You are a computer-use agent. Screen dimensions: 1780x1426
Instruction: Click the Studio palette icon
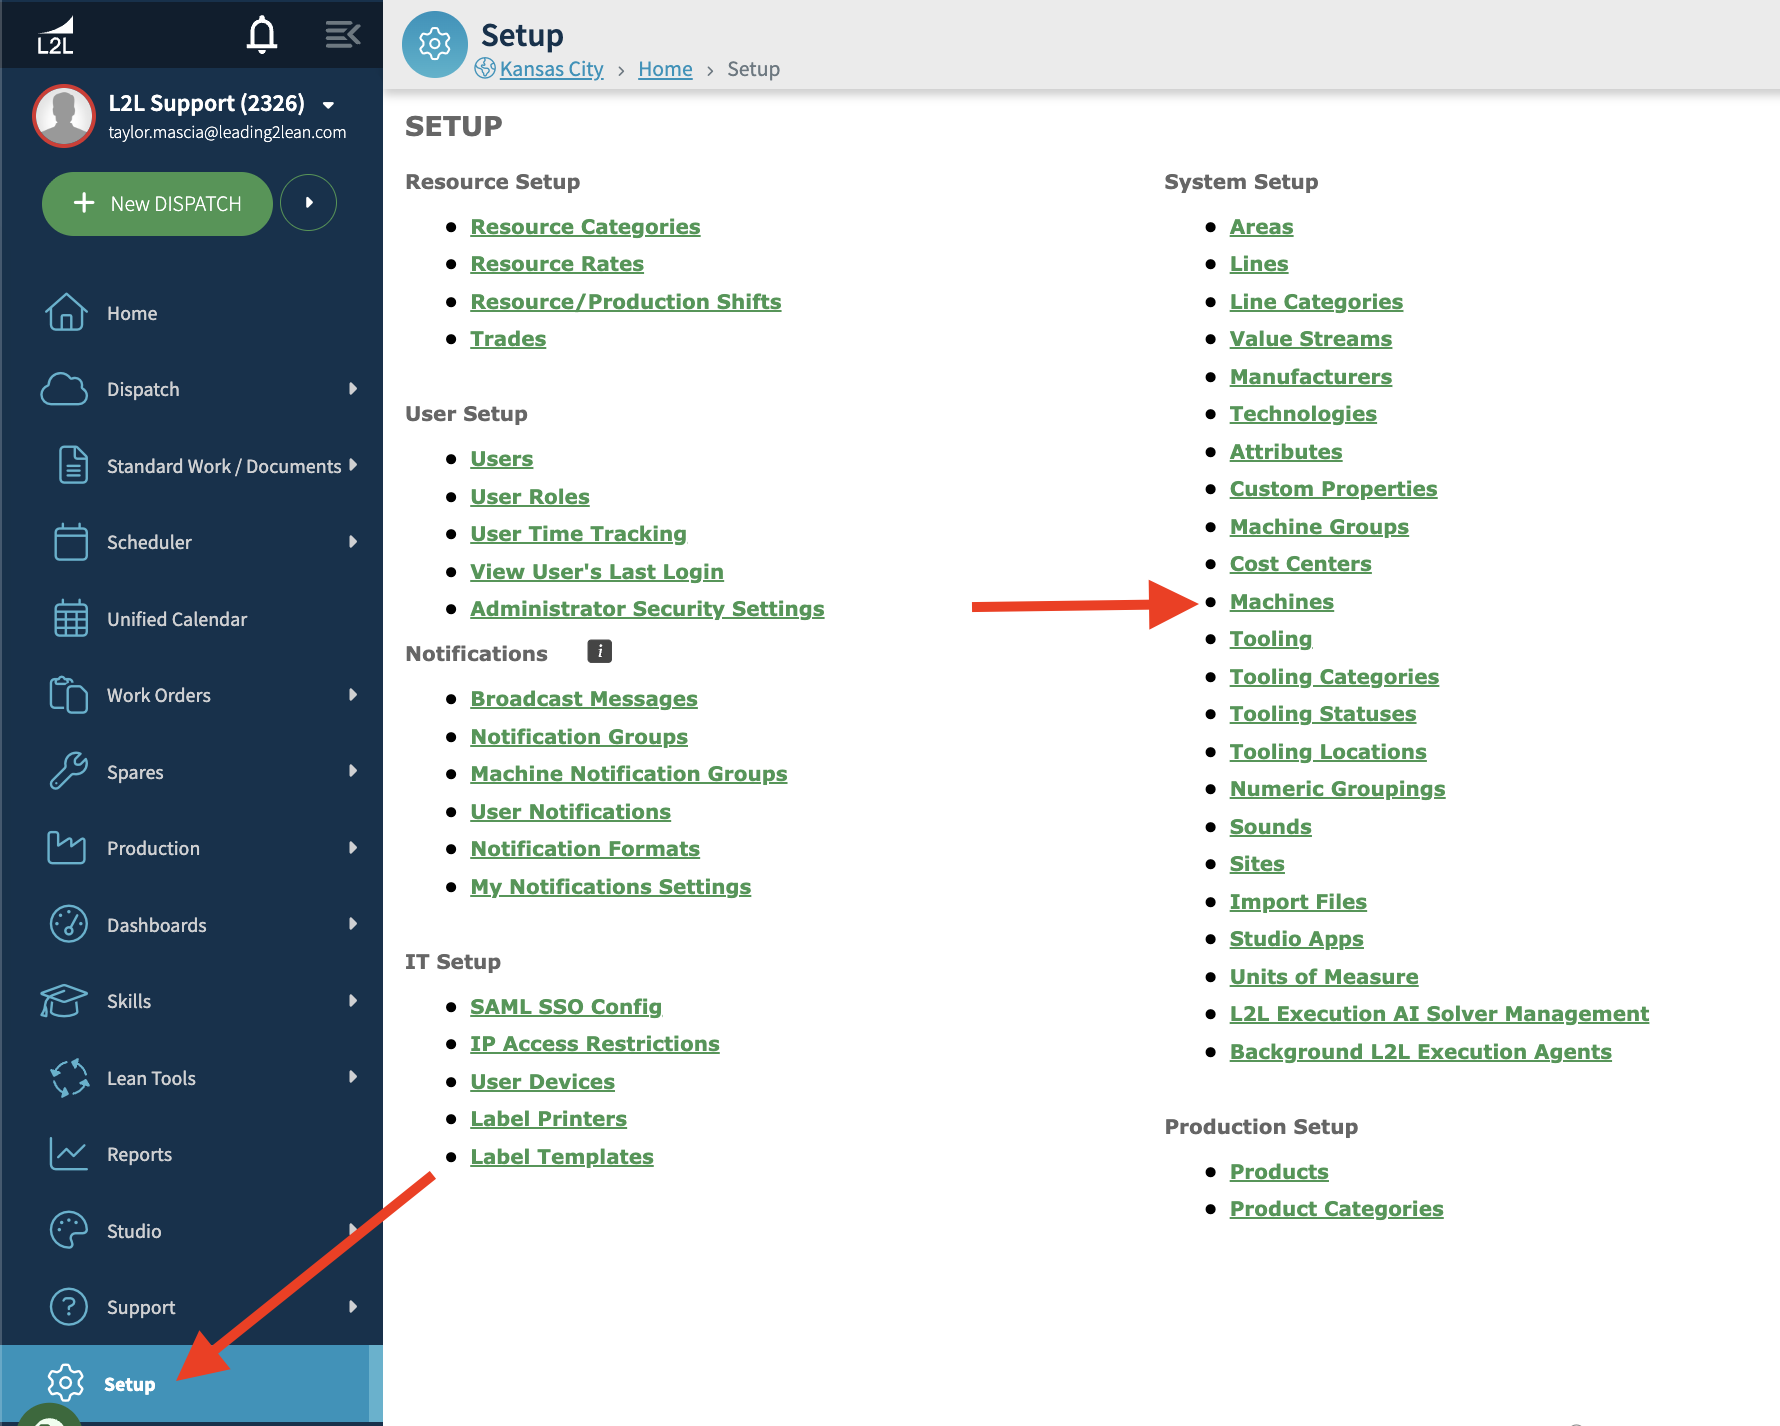coord(69,1230)
